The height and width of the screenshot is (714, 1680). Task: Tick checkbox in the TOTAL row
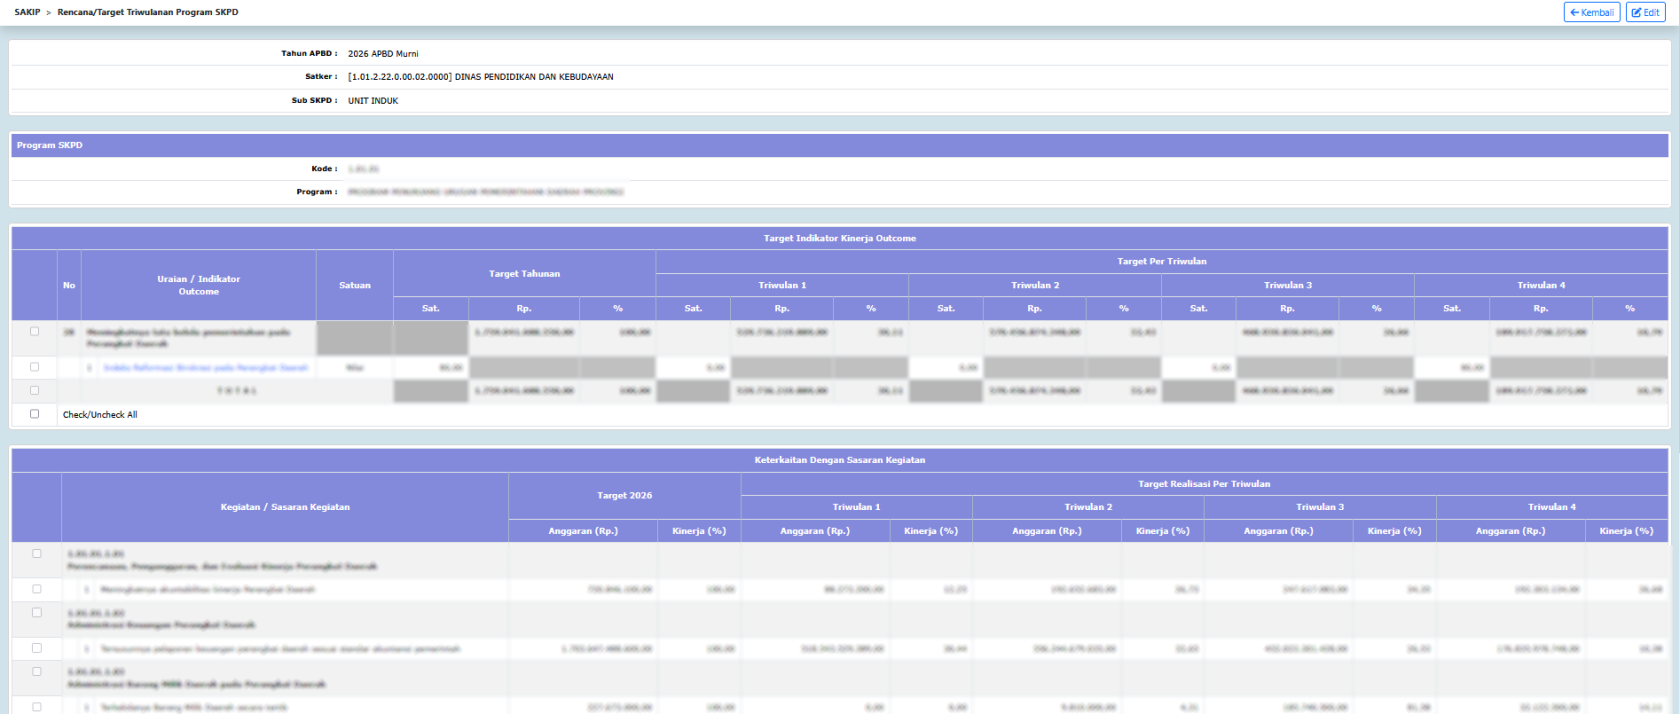click(35, 390)
